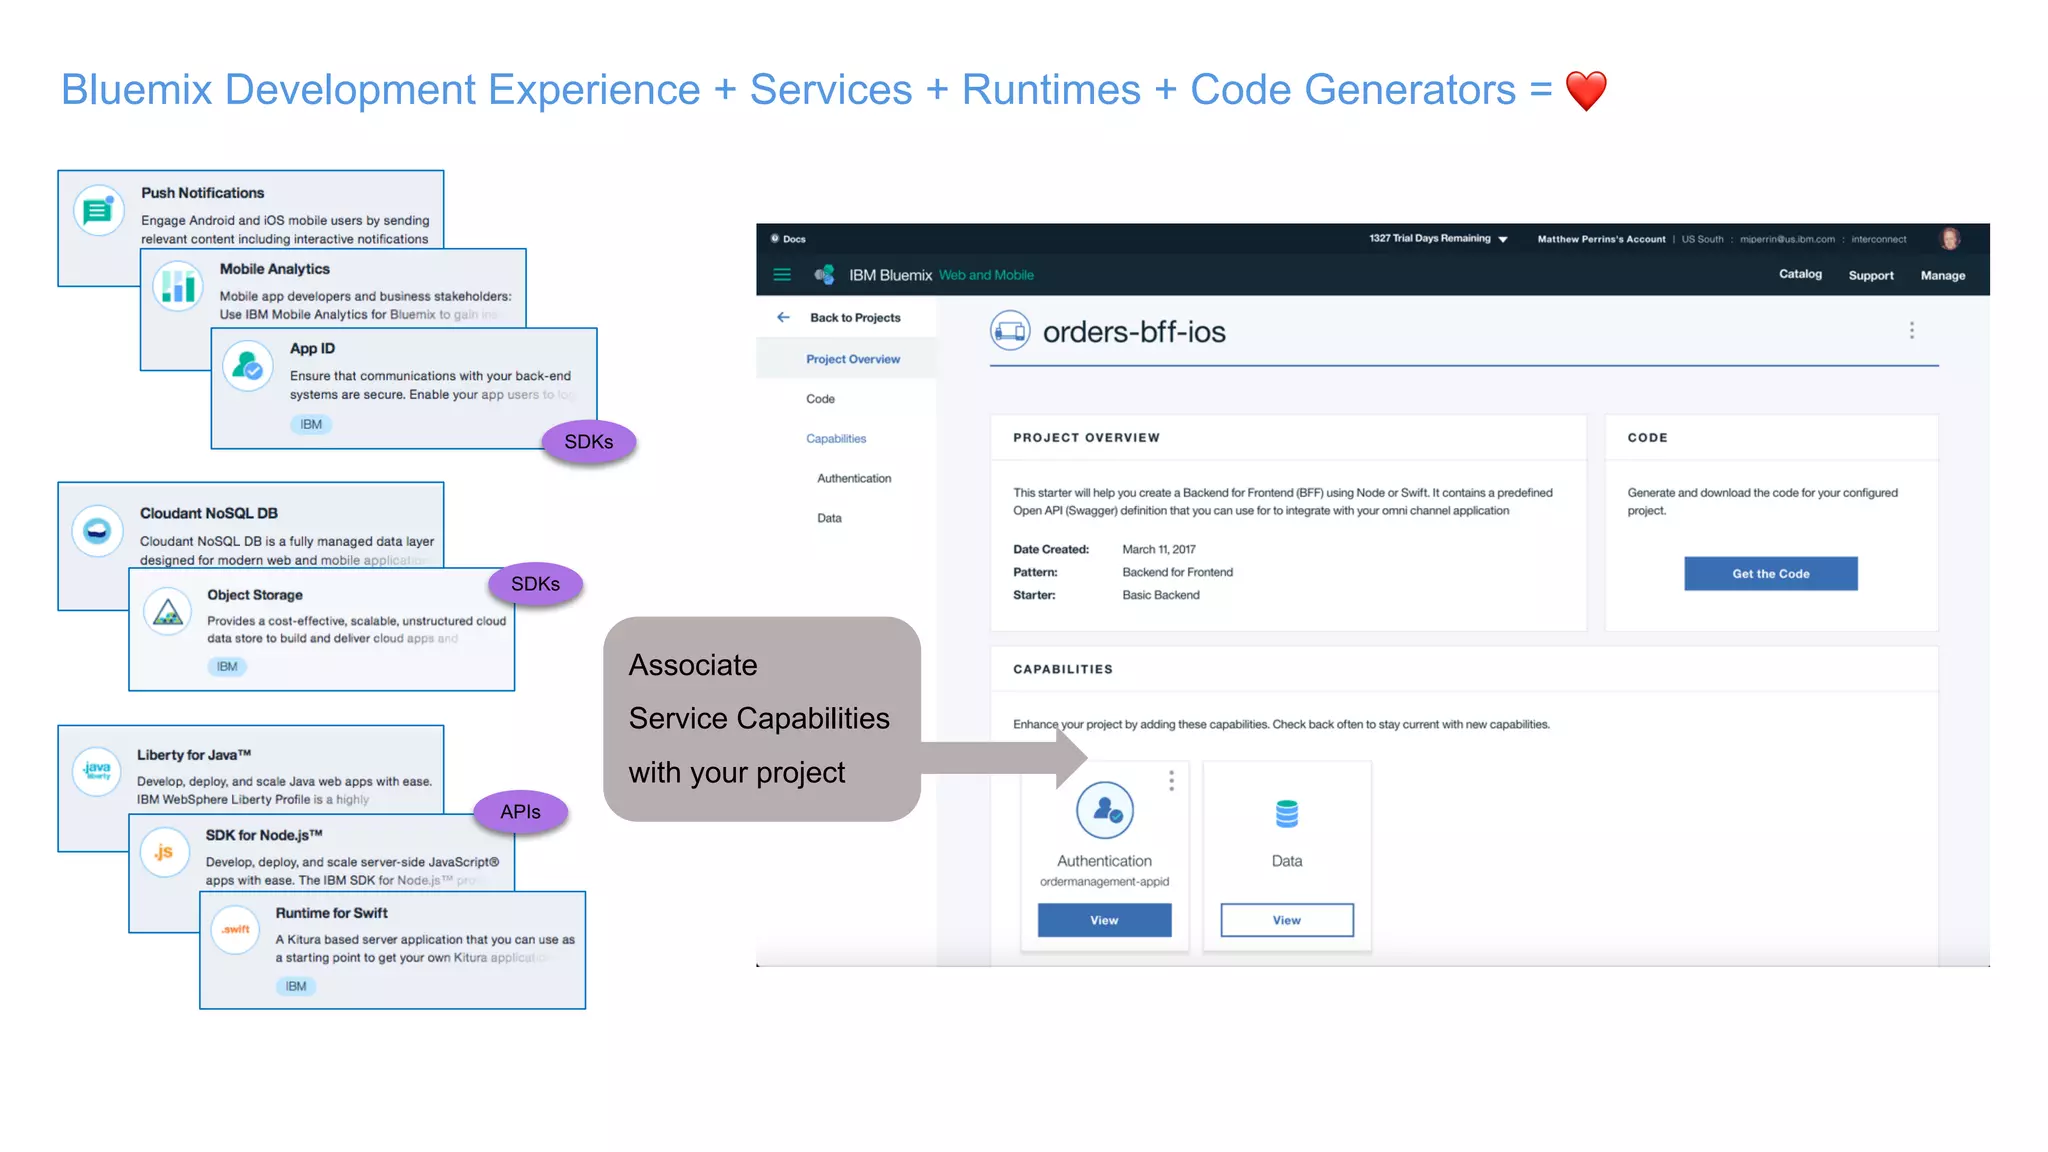Click View under Authentication capability
The height and width of the screenshot is (1152, 2048).
1104,920
